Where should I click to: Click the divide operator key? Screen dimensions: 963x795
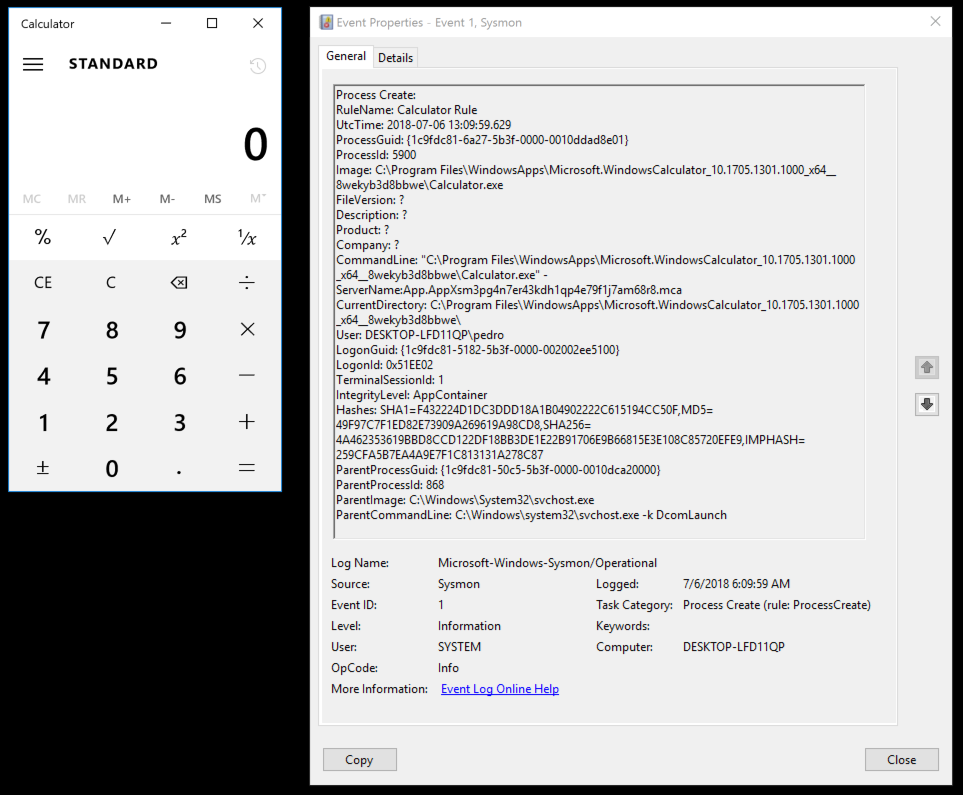tap(247, 283)
